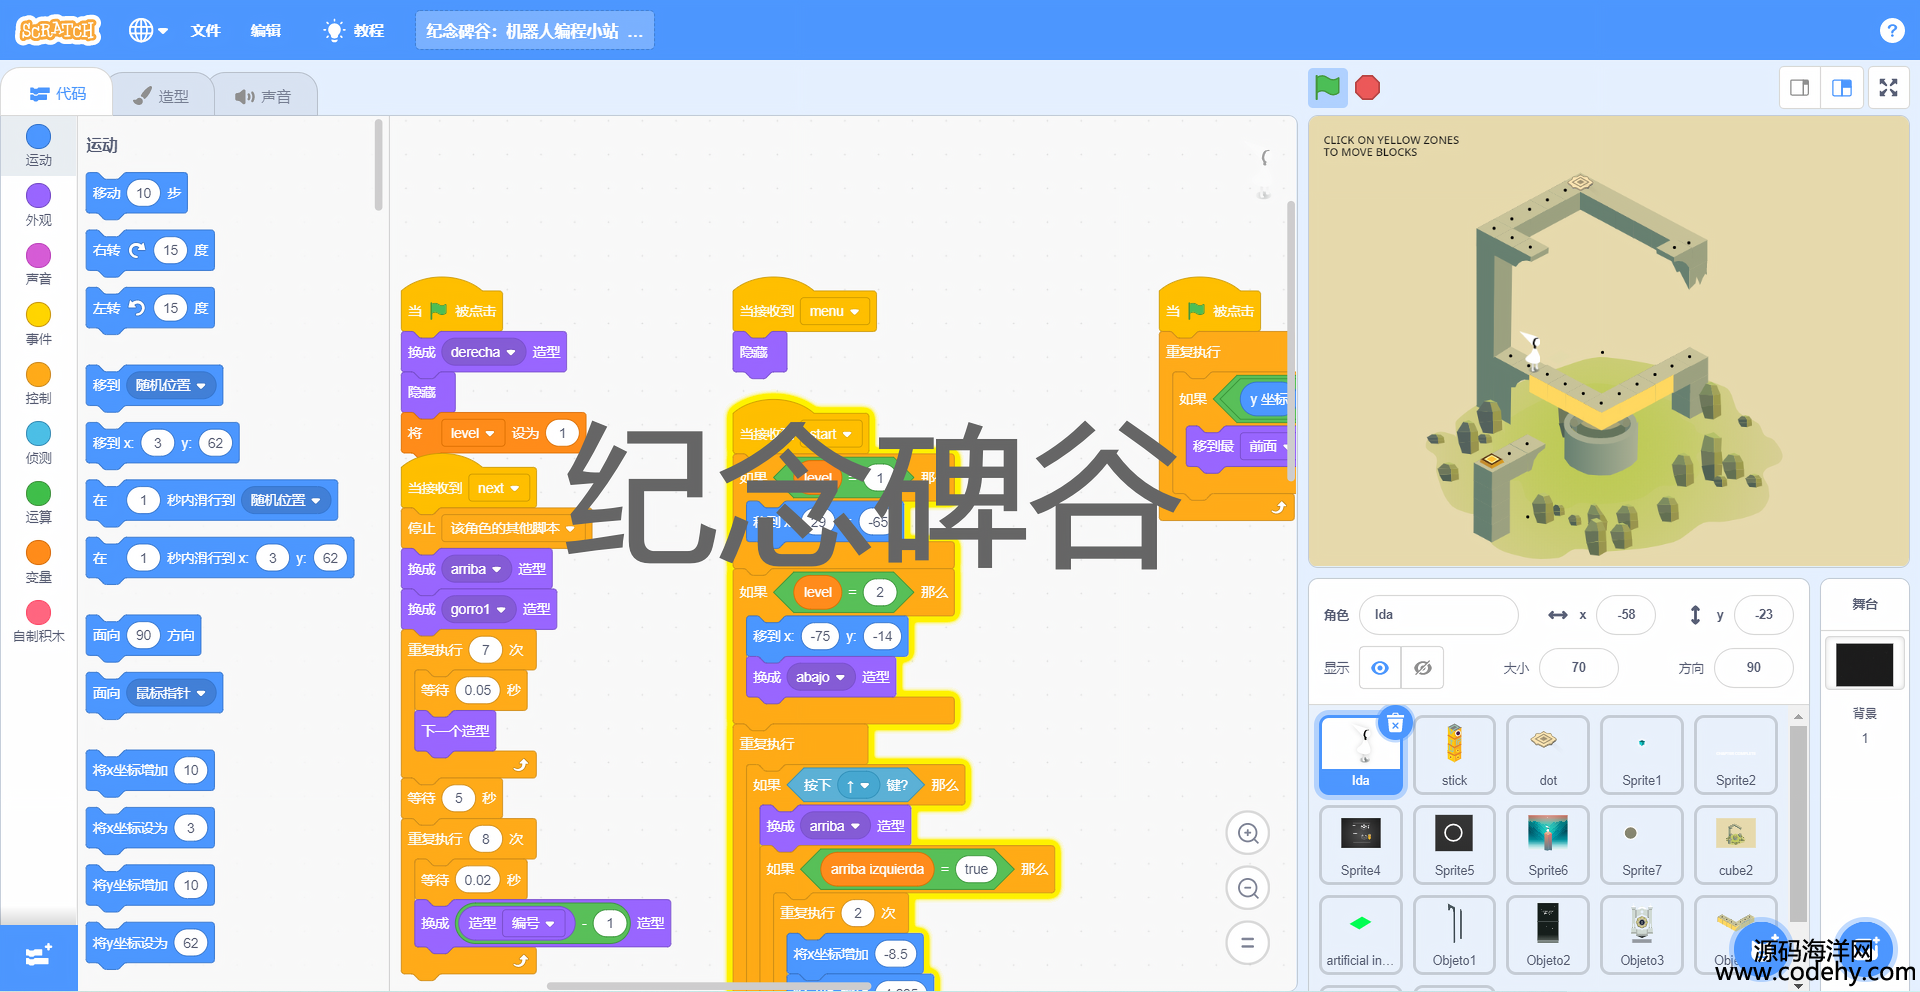Switch to large stage layout

(1841, 88)
